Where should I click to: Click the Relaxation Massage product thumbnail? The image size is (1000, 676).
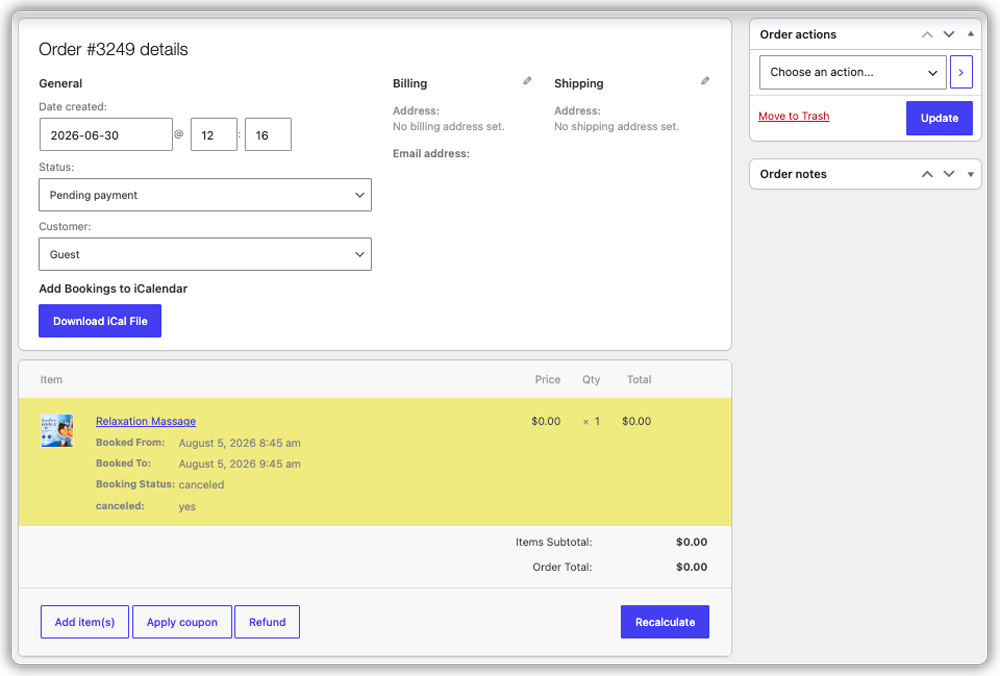click(x=57, y=430)
